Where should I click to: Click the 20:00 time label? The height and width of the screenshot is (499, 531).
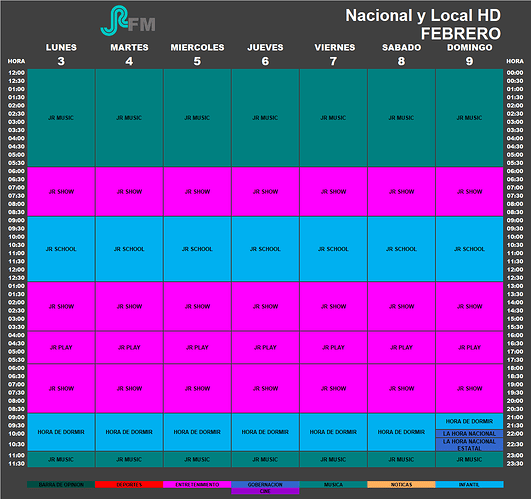[515, 401]
